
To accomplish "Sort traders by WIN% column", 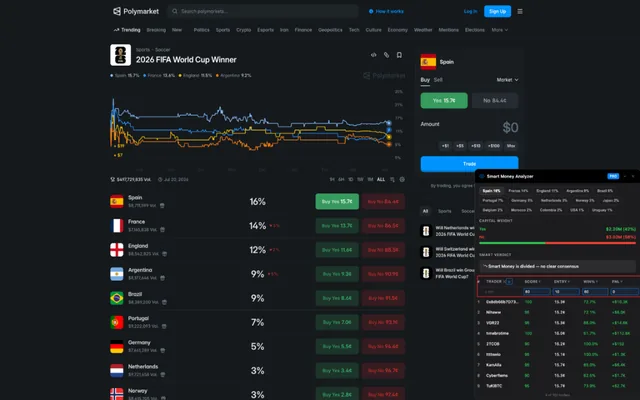I will coord(591,282).
